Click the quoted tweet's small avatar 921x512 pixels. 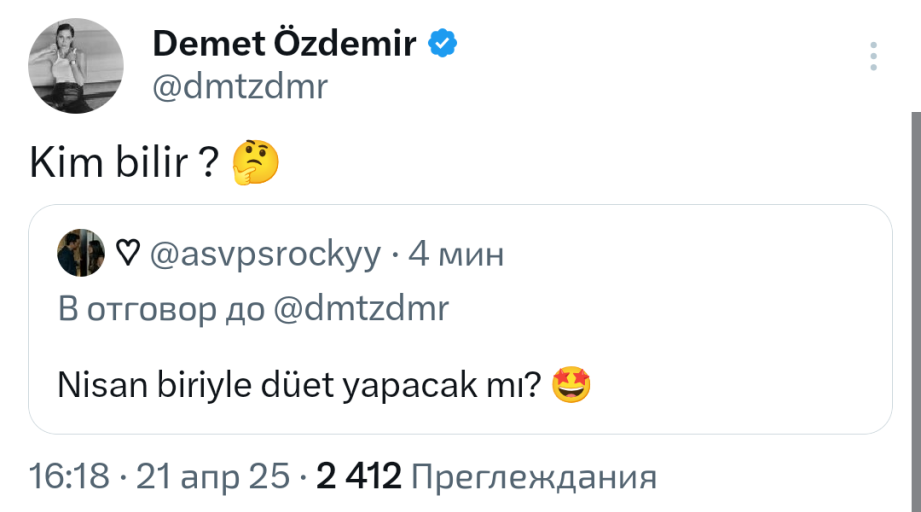[x=80, y=252]
